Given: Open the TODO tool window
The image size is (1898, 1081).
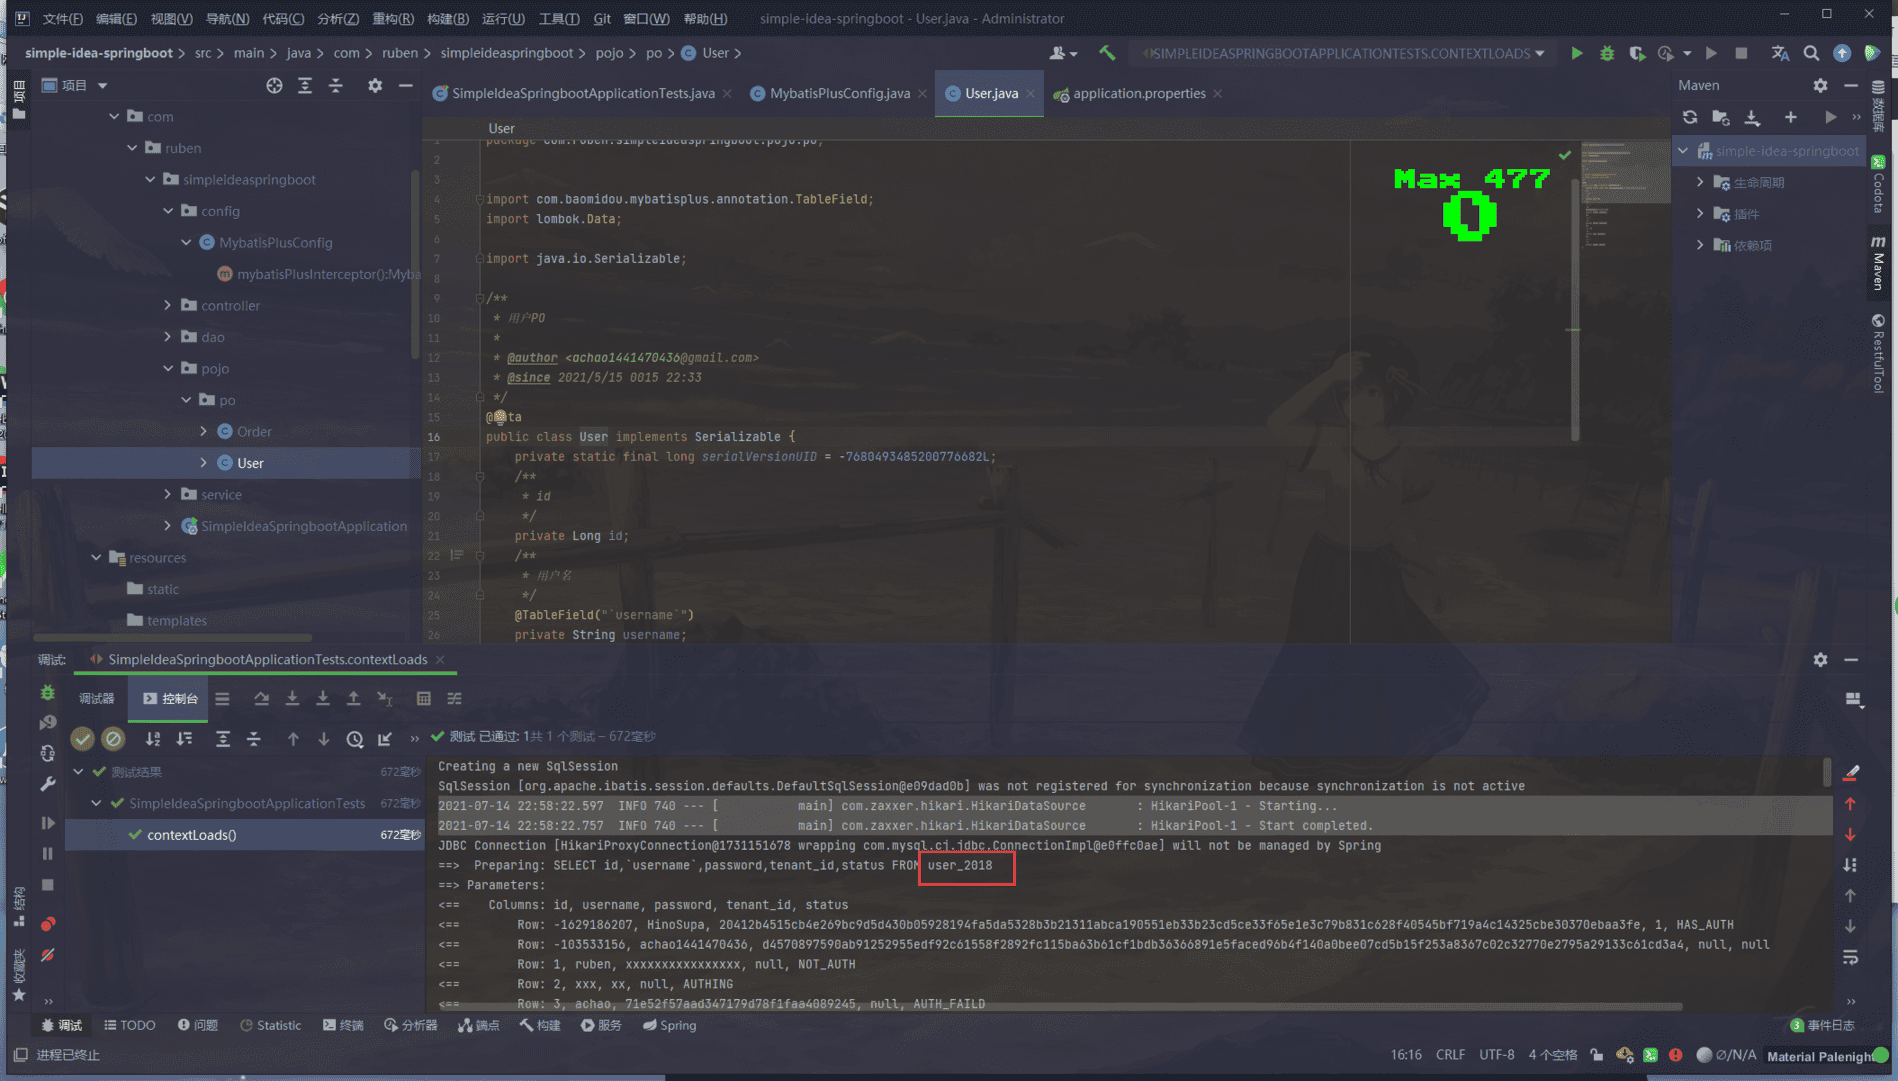Looking at the screenshot, I should tap(130, 1025).
